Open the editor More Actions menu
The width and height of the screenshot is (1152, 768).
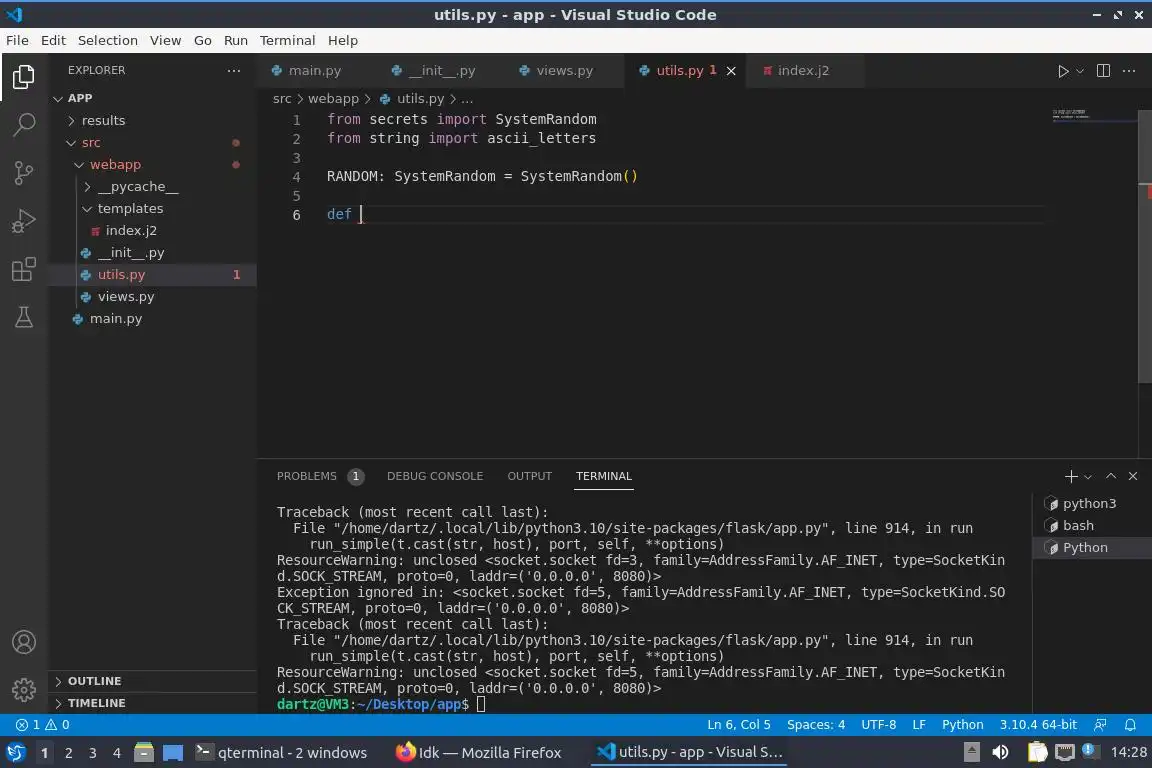point(1129,71)
